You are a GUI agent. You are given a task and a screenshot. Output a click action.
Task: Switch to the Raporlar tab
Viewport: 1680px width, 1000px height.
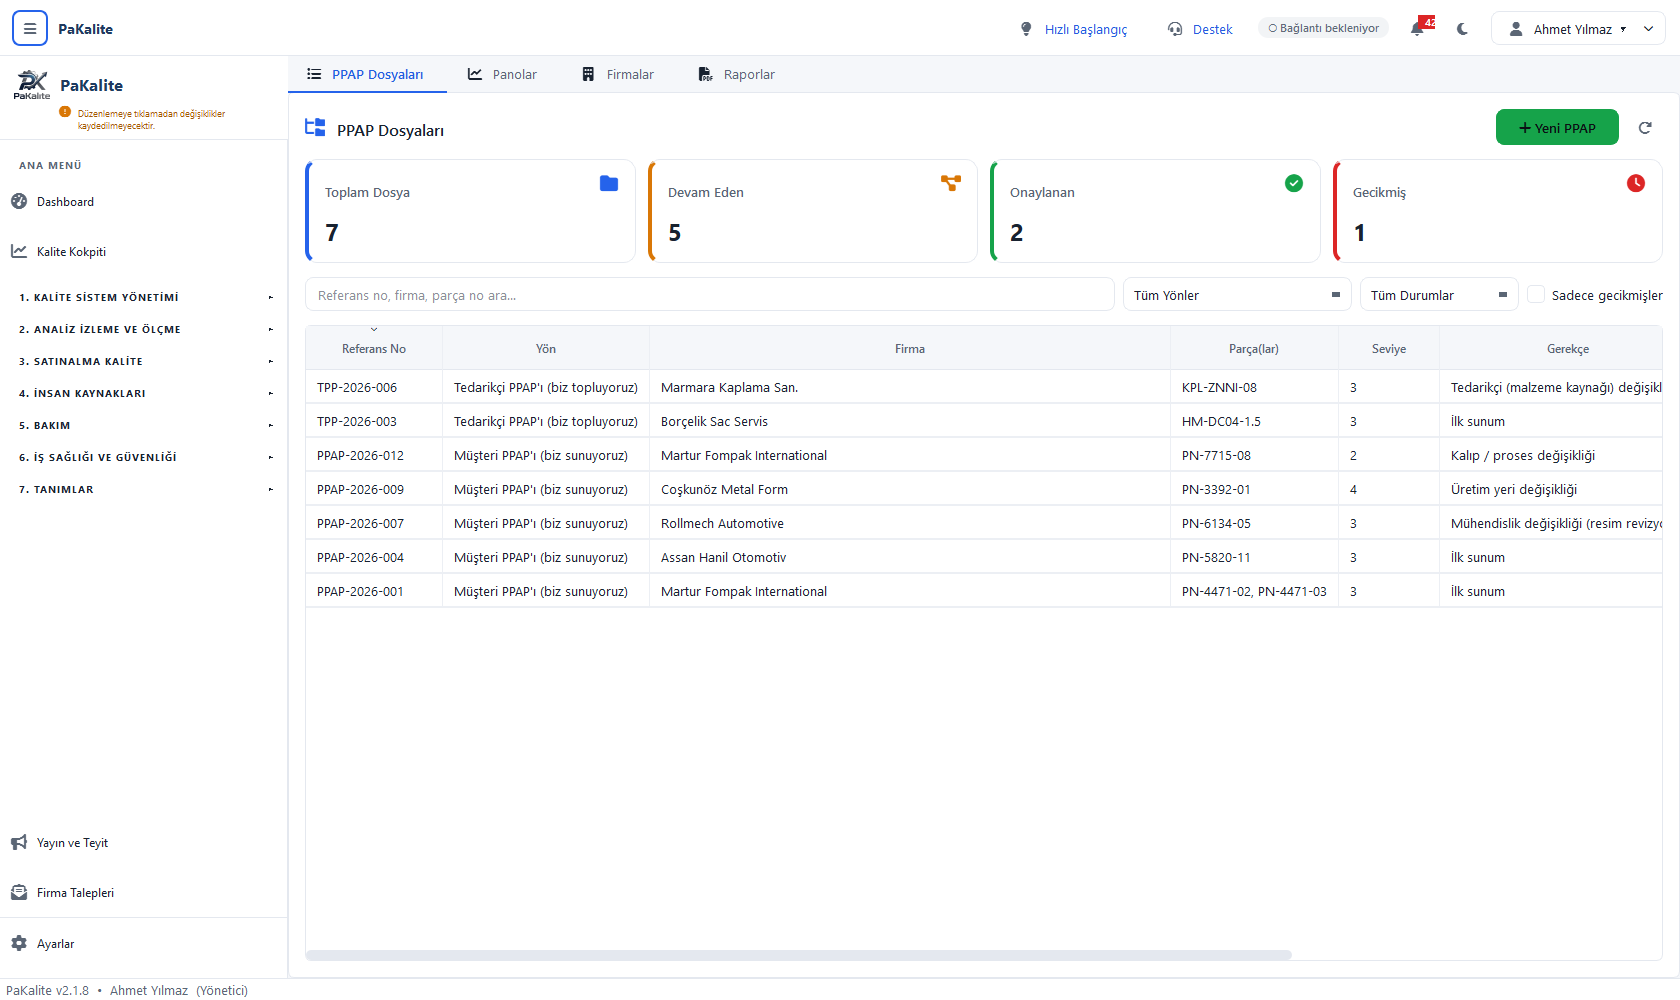[x=736, y=74]
